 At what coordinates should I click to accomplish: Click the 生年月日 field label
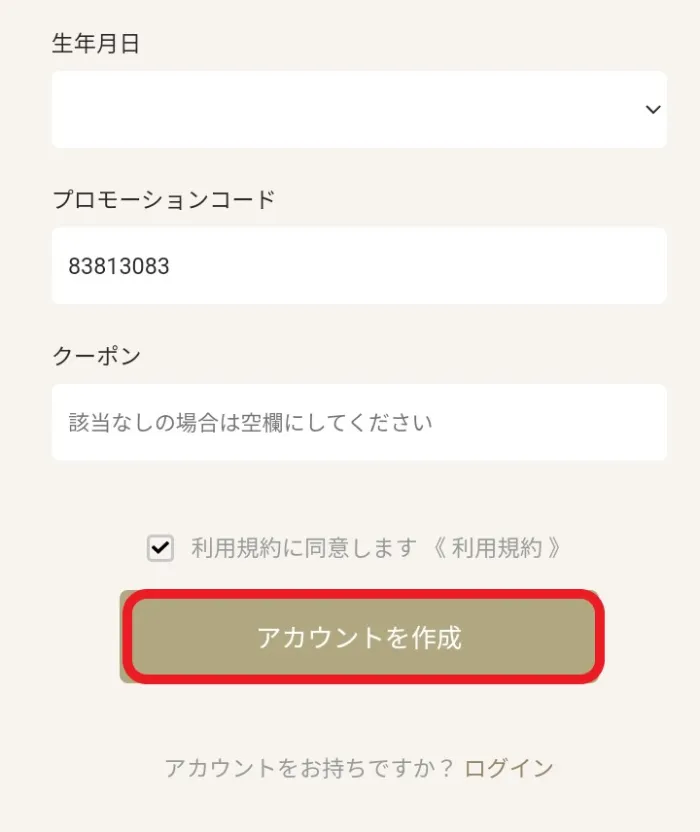(x=96, y=44)
